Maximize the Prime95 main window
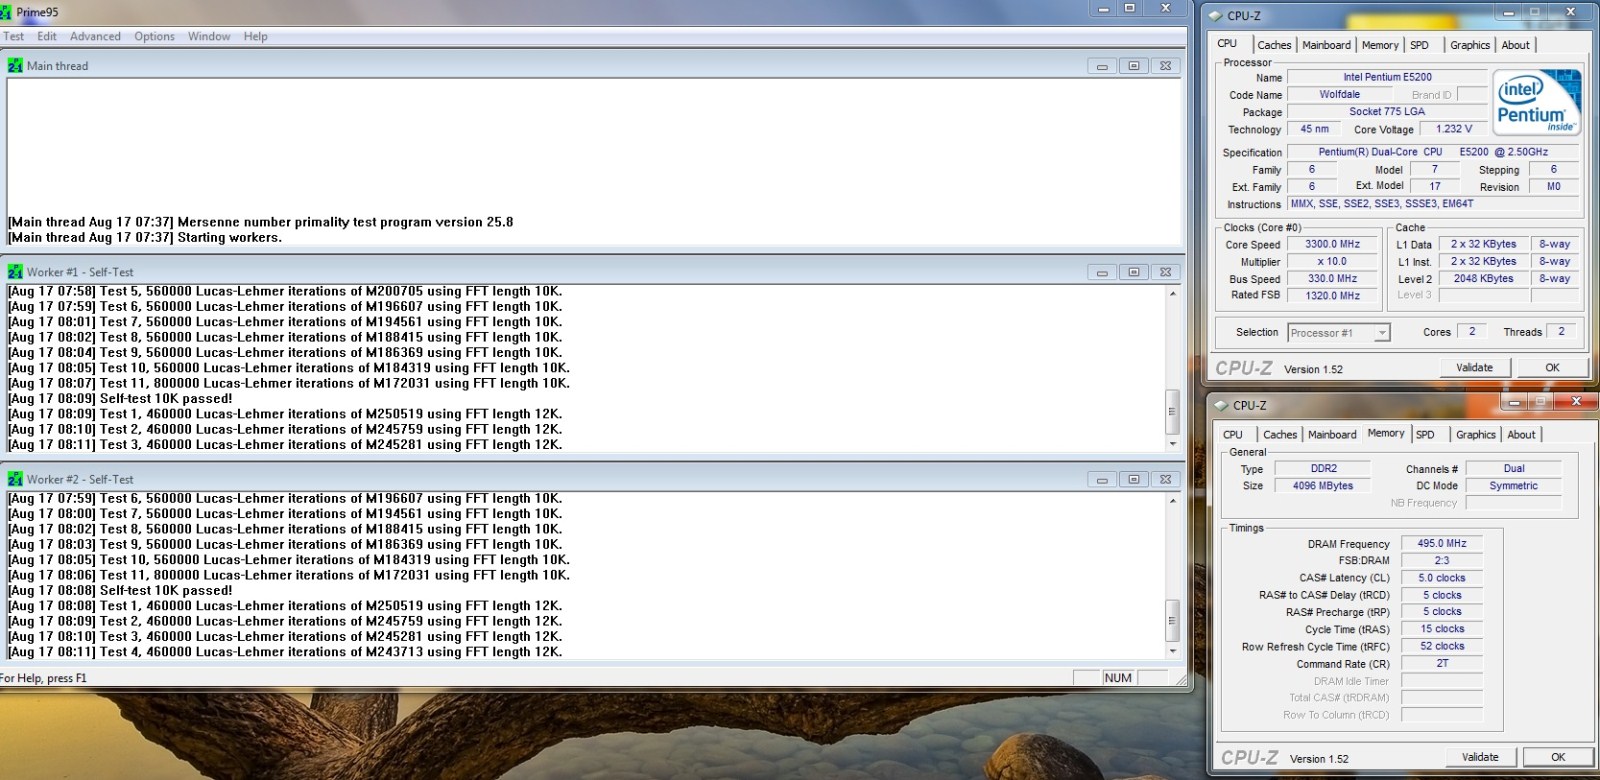Screen dimensions: 1600x780 1130,9
